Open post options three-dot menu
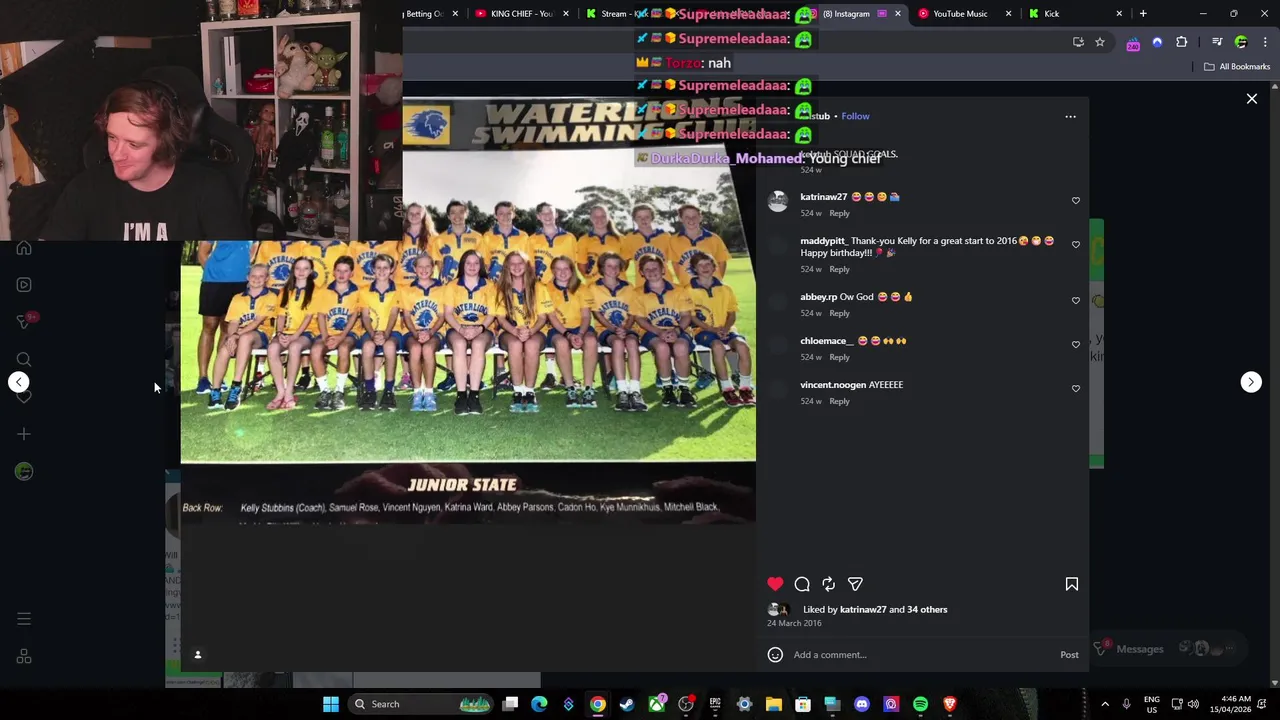This screenshot has height=720, width=1280. click(1070, 116)
